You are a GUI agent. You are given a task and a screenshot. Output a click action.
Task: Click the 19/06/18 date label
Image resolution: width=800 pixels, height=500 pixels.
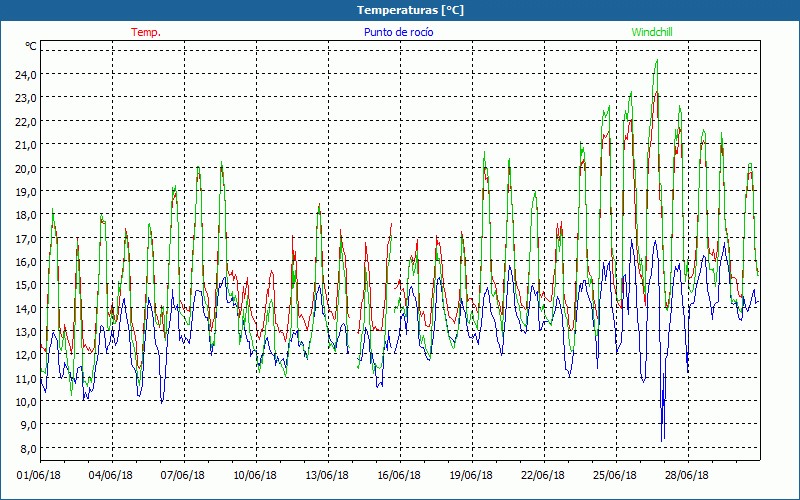pyautogui.click(x=471, y=475)
